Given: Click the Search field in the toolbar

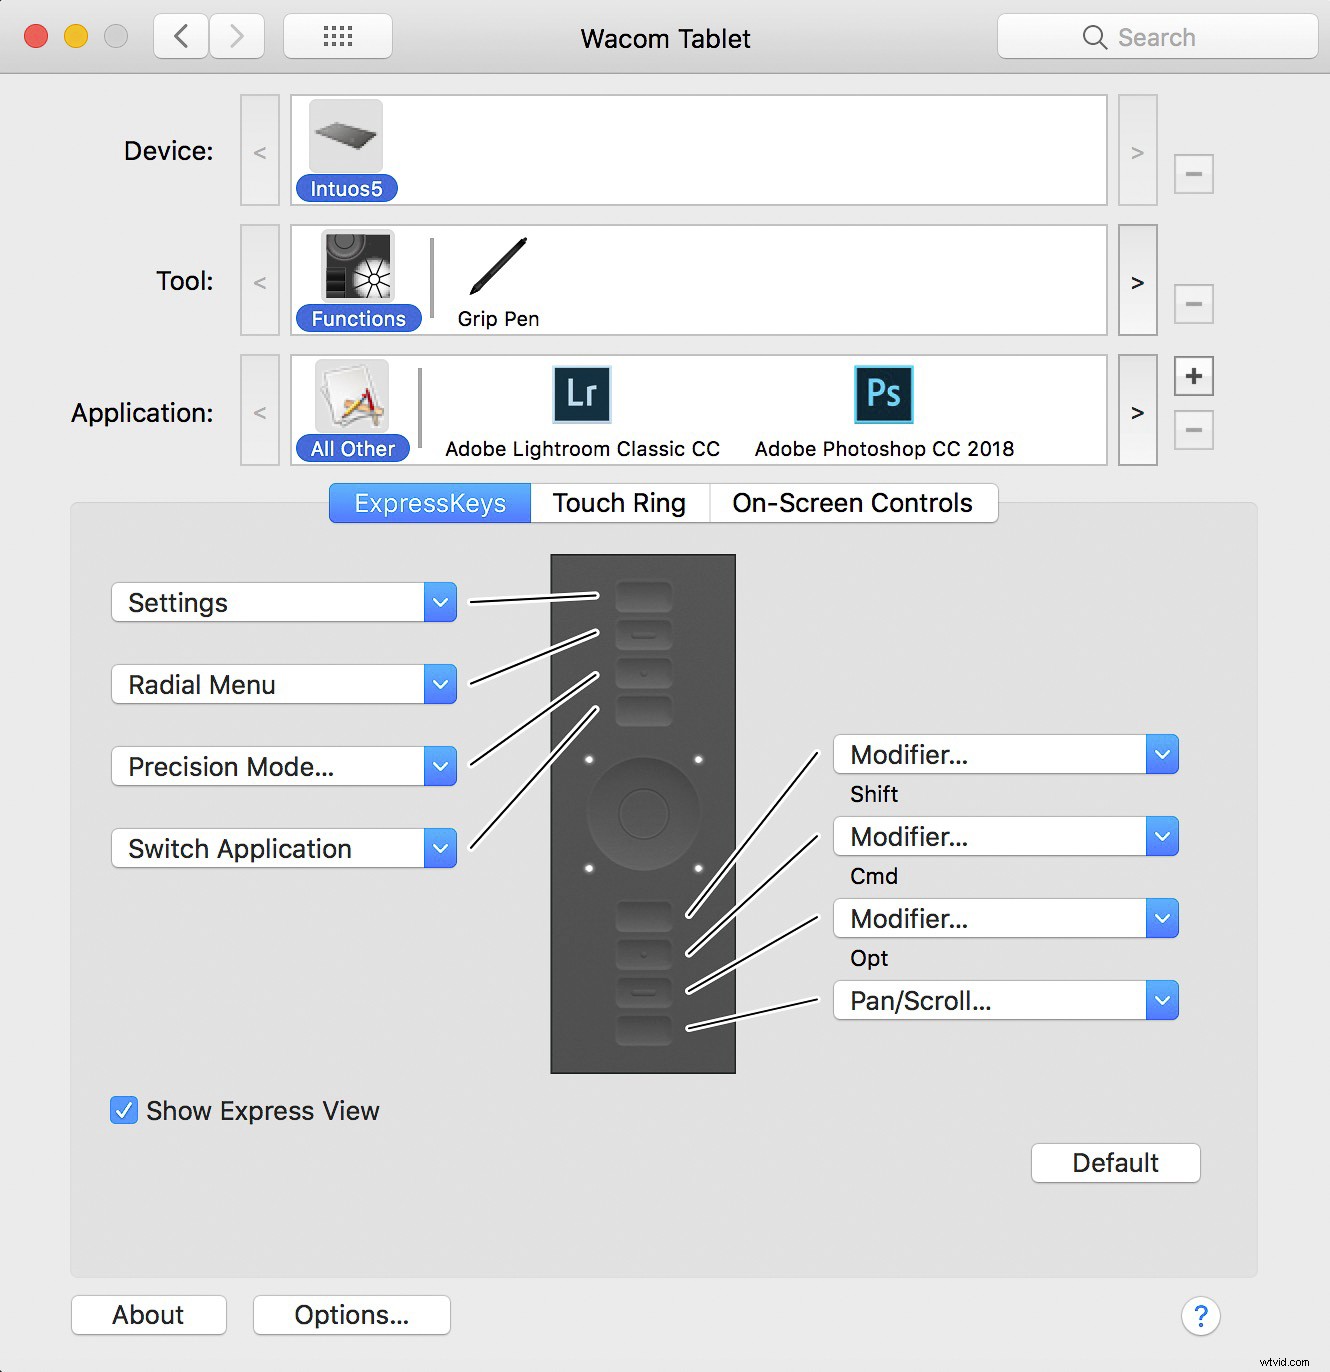Looking at the screenshot, I should (1157, 36).
